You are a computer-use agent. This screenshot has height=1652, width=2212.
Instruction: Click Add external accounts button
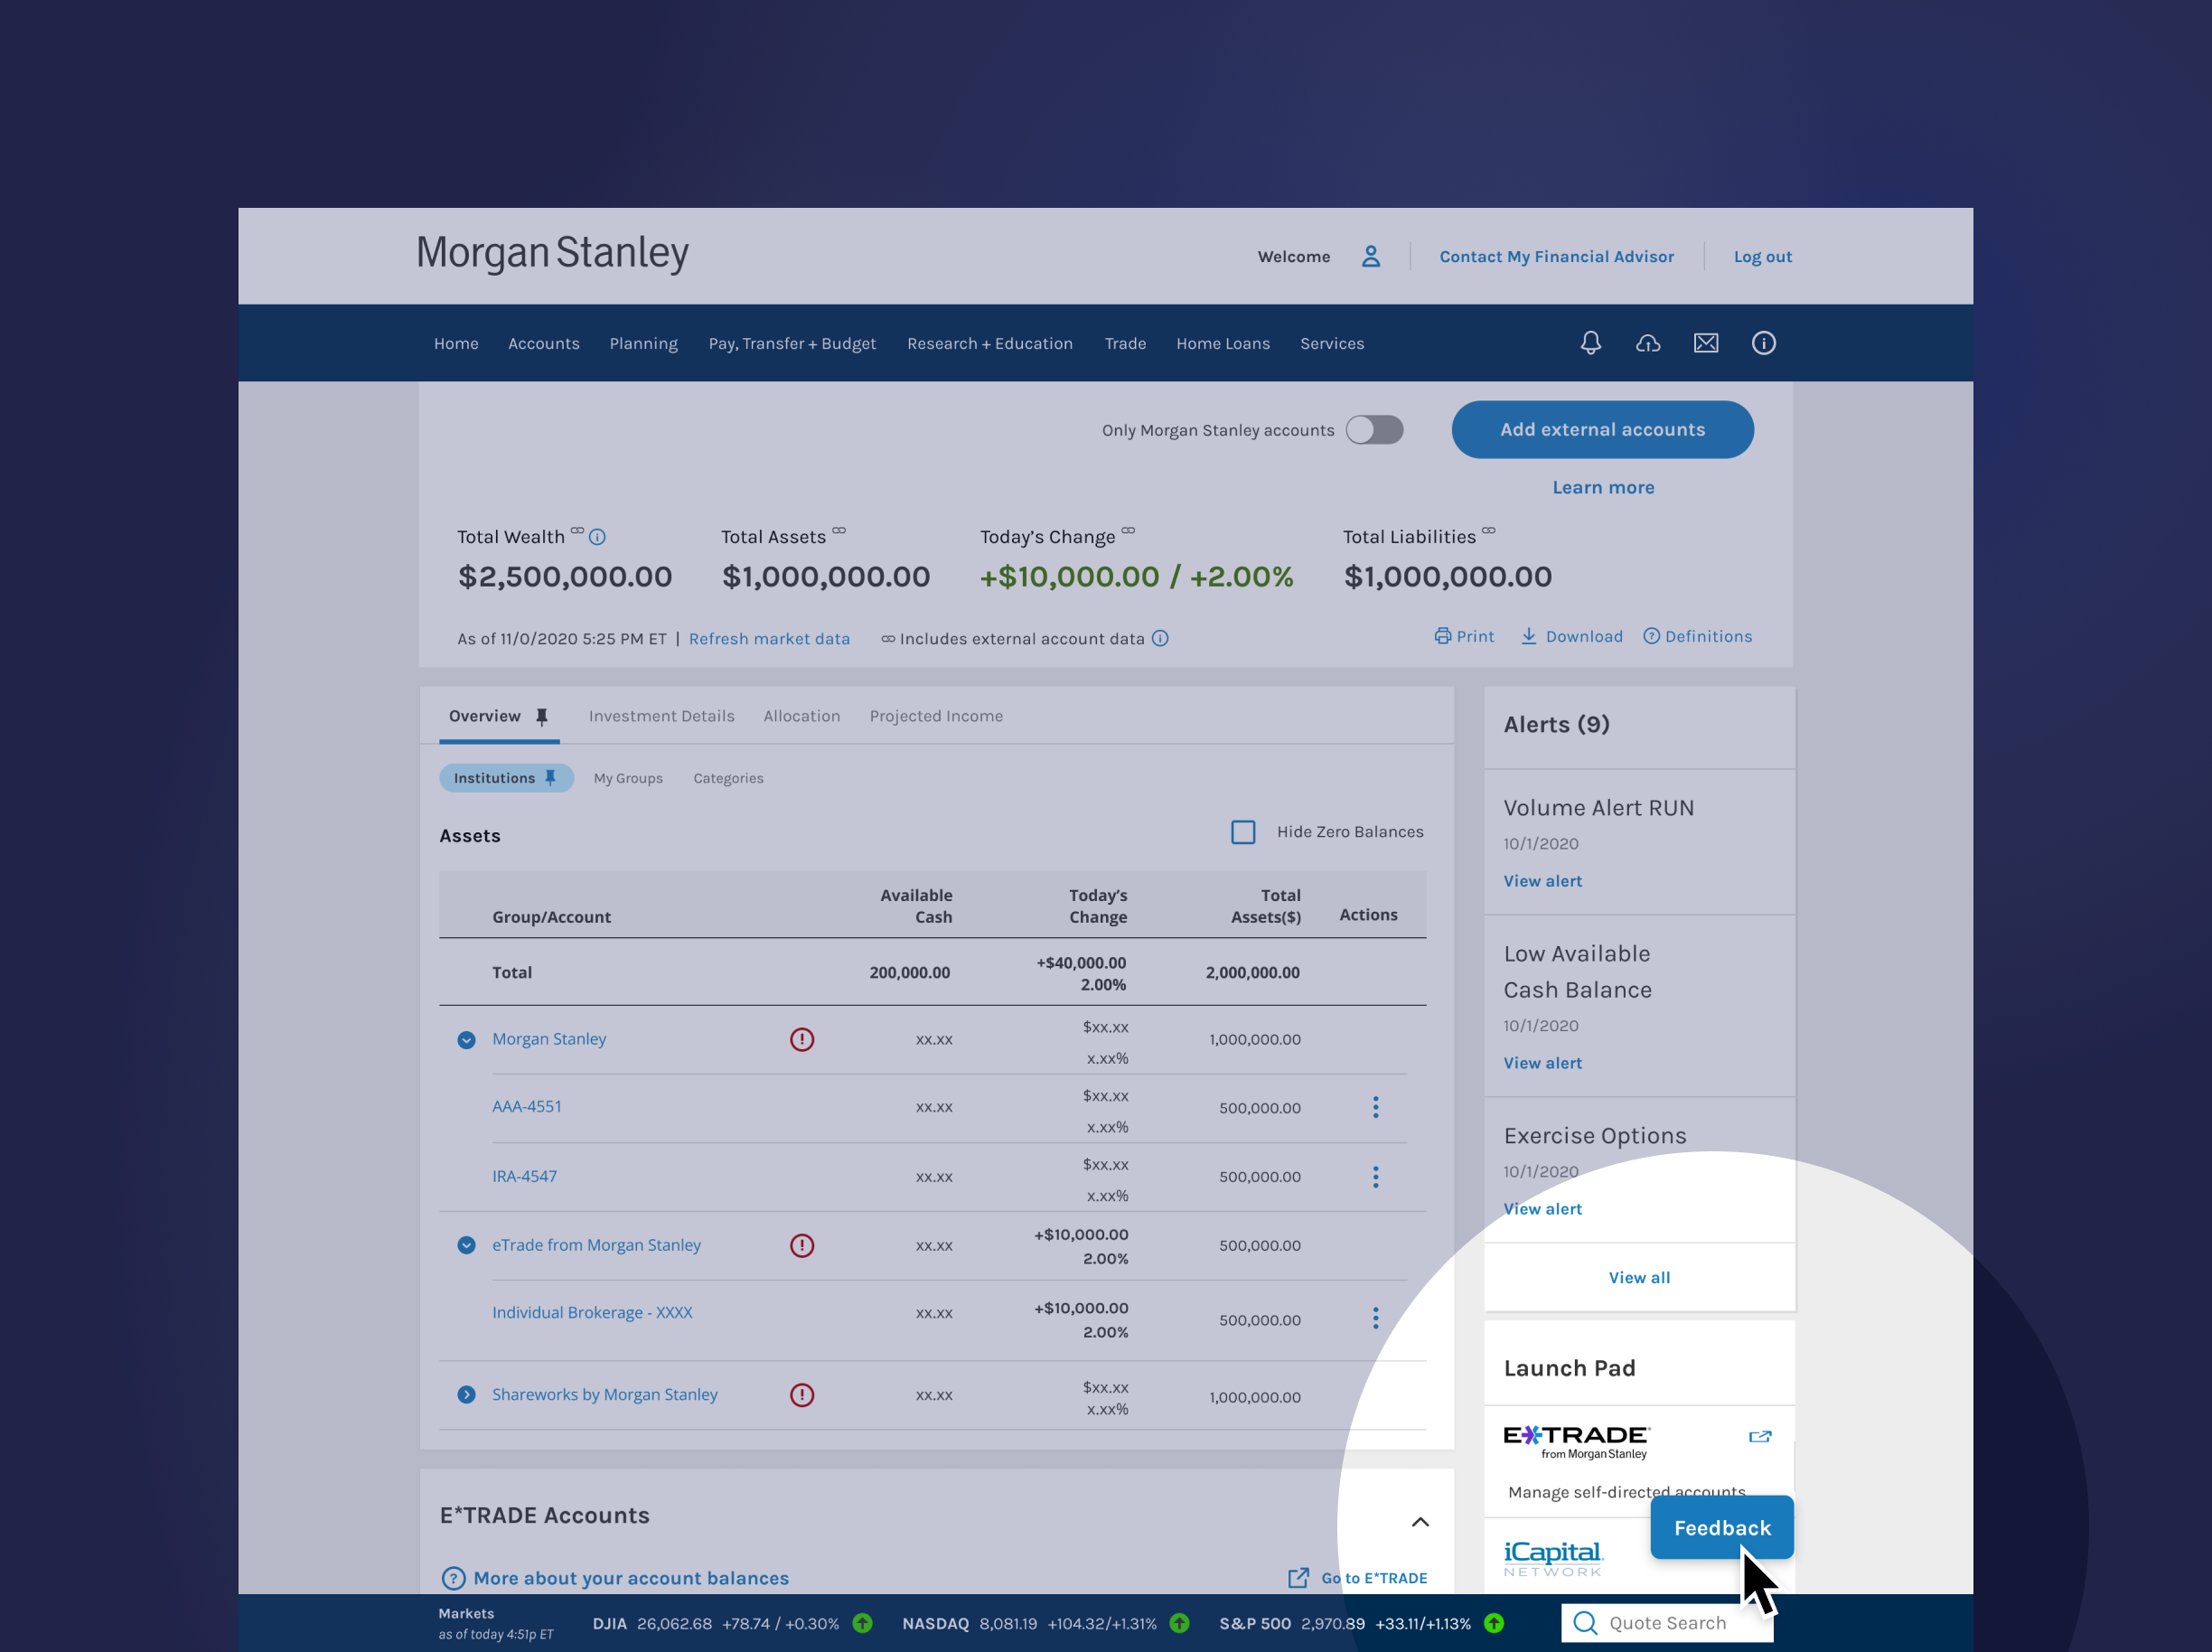[1602, 430]
